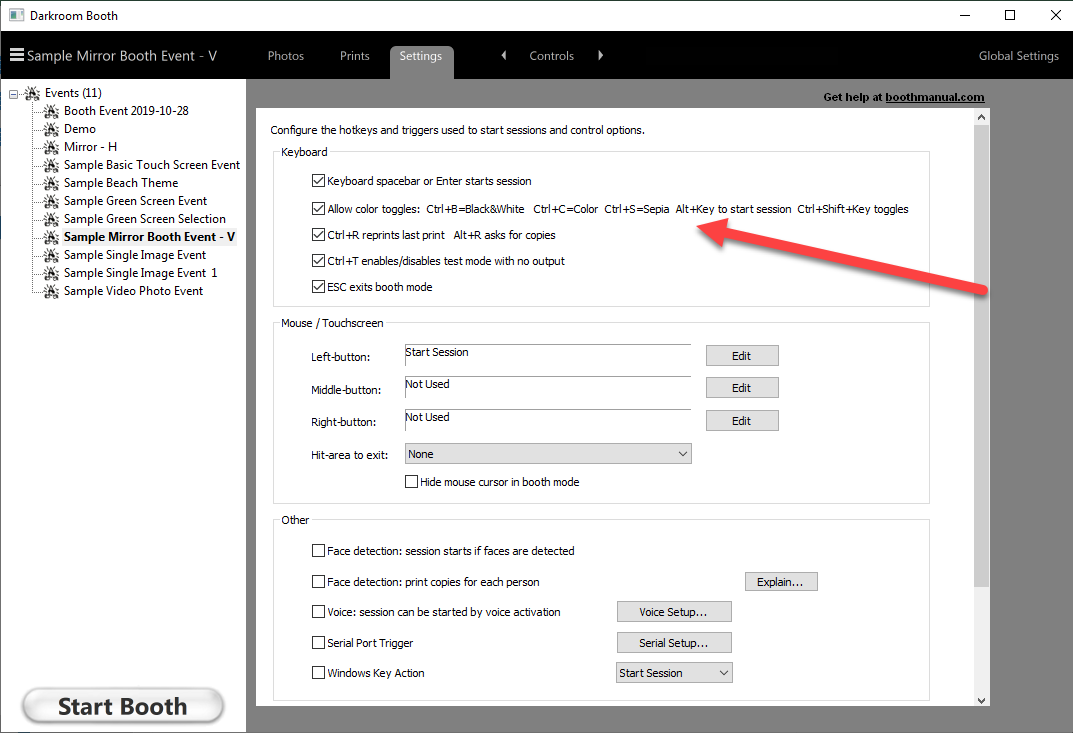Open Voice Setup...

674,612
